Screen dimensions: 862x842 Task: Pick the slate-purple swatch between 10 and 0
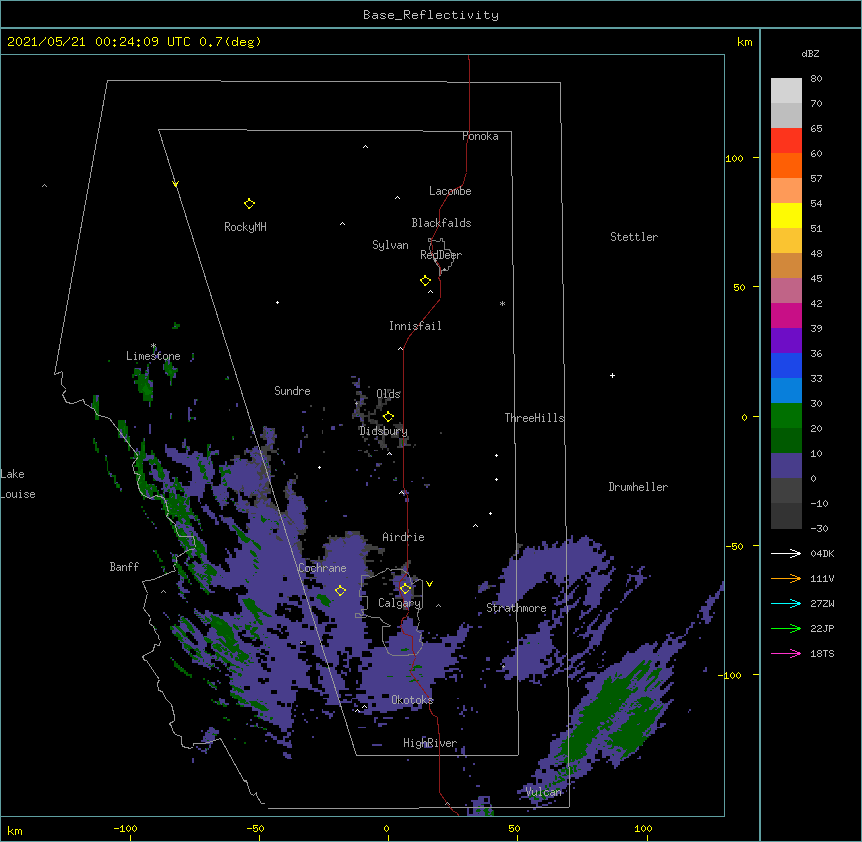[x=786, y=466]
